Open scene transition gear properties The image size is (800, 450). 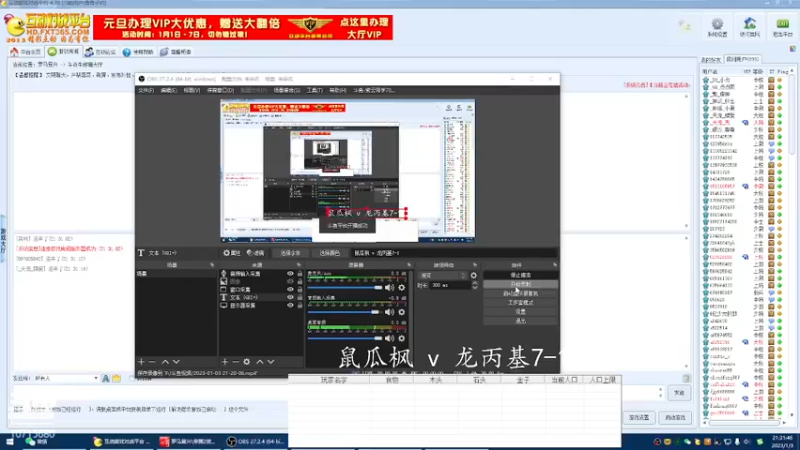point(473,276)
